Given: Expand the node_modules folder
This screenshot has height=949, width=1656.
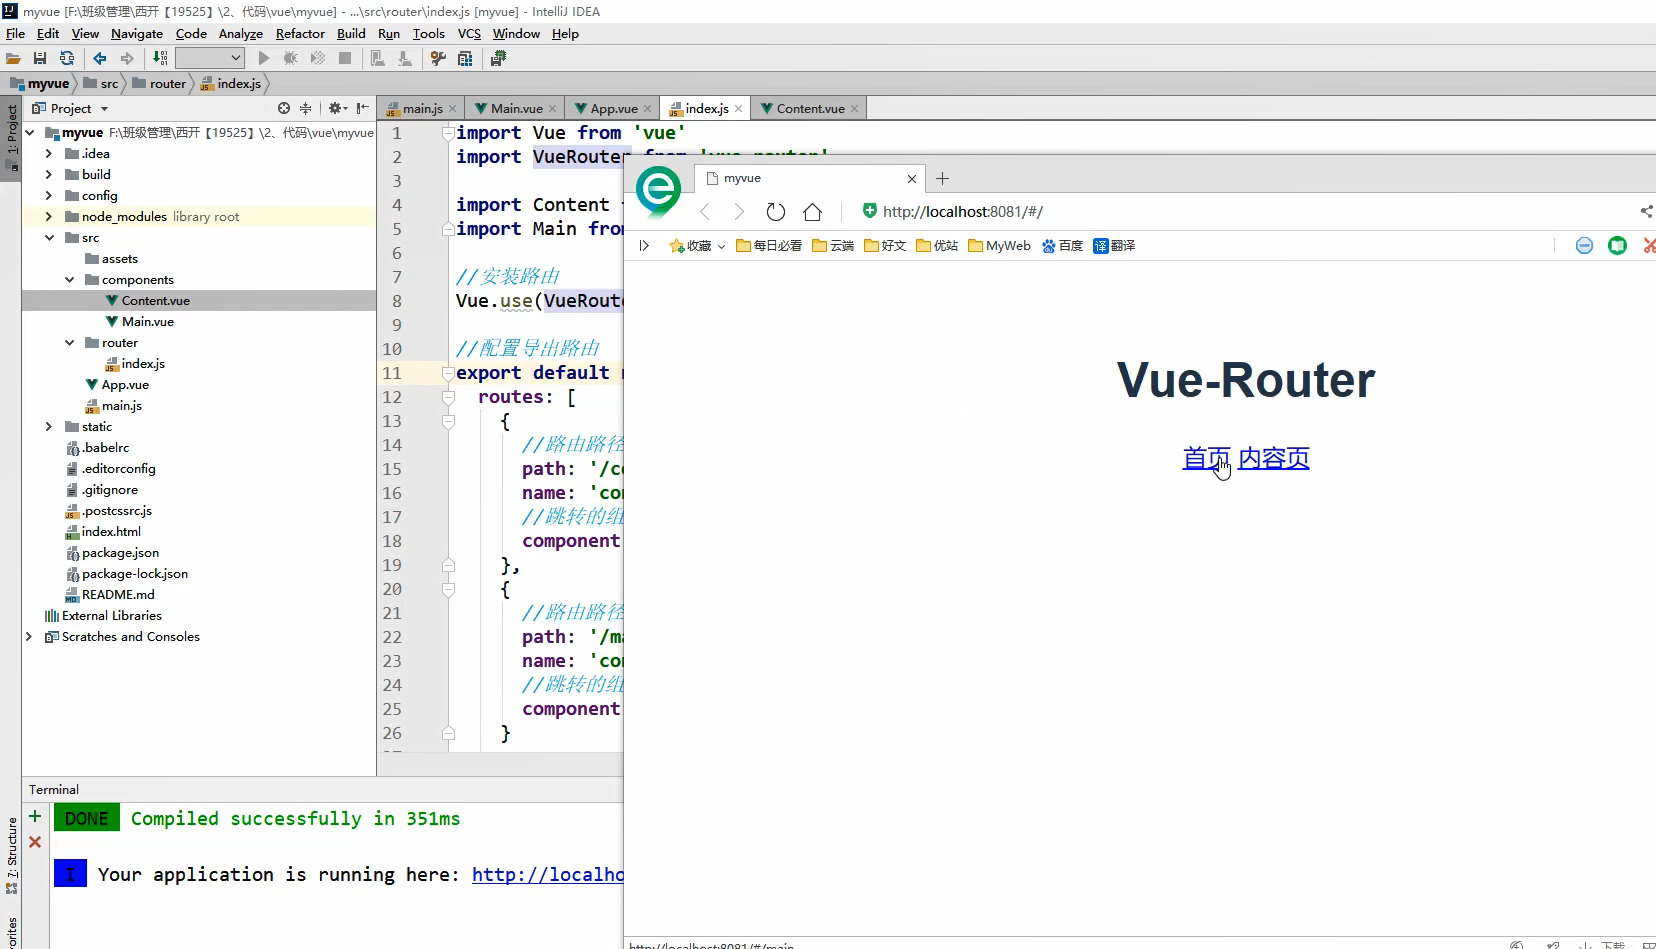Looking at the screenshot, I should tap(48, 217).
